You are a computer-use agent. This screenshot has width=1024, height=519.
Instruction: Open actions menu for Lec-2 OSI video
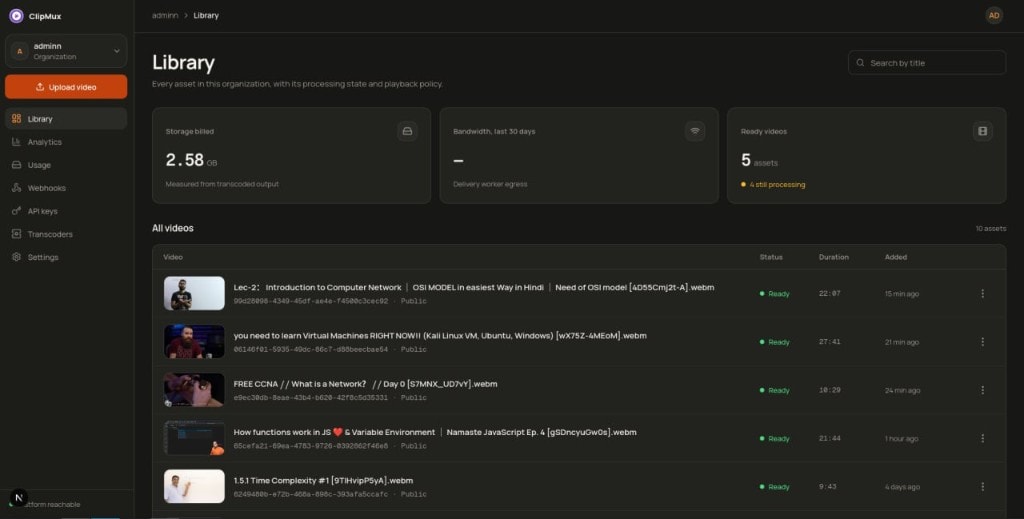[982, 294]
